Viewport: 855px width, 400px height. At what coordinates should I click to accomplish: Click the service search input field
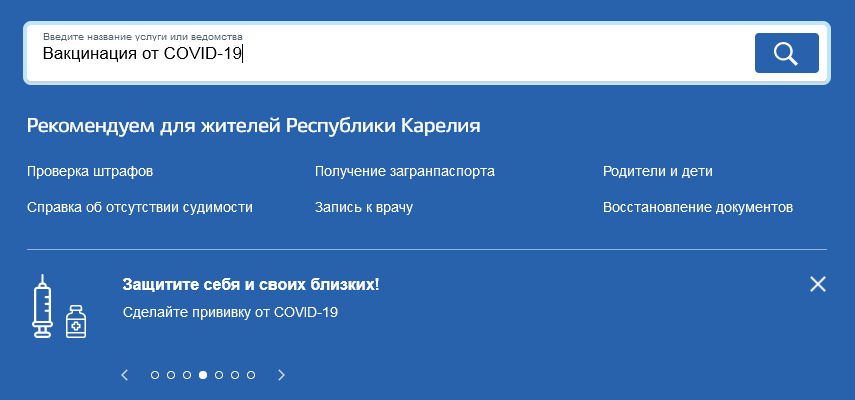click(x=388, y=53)
